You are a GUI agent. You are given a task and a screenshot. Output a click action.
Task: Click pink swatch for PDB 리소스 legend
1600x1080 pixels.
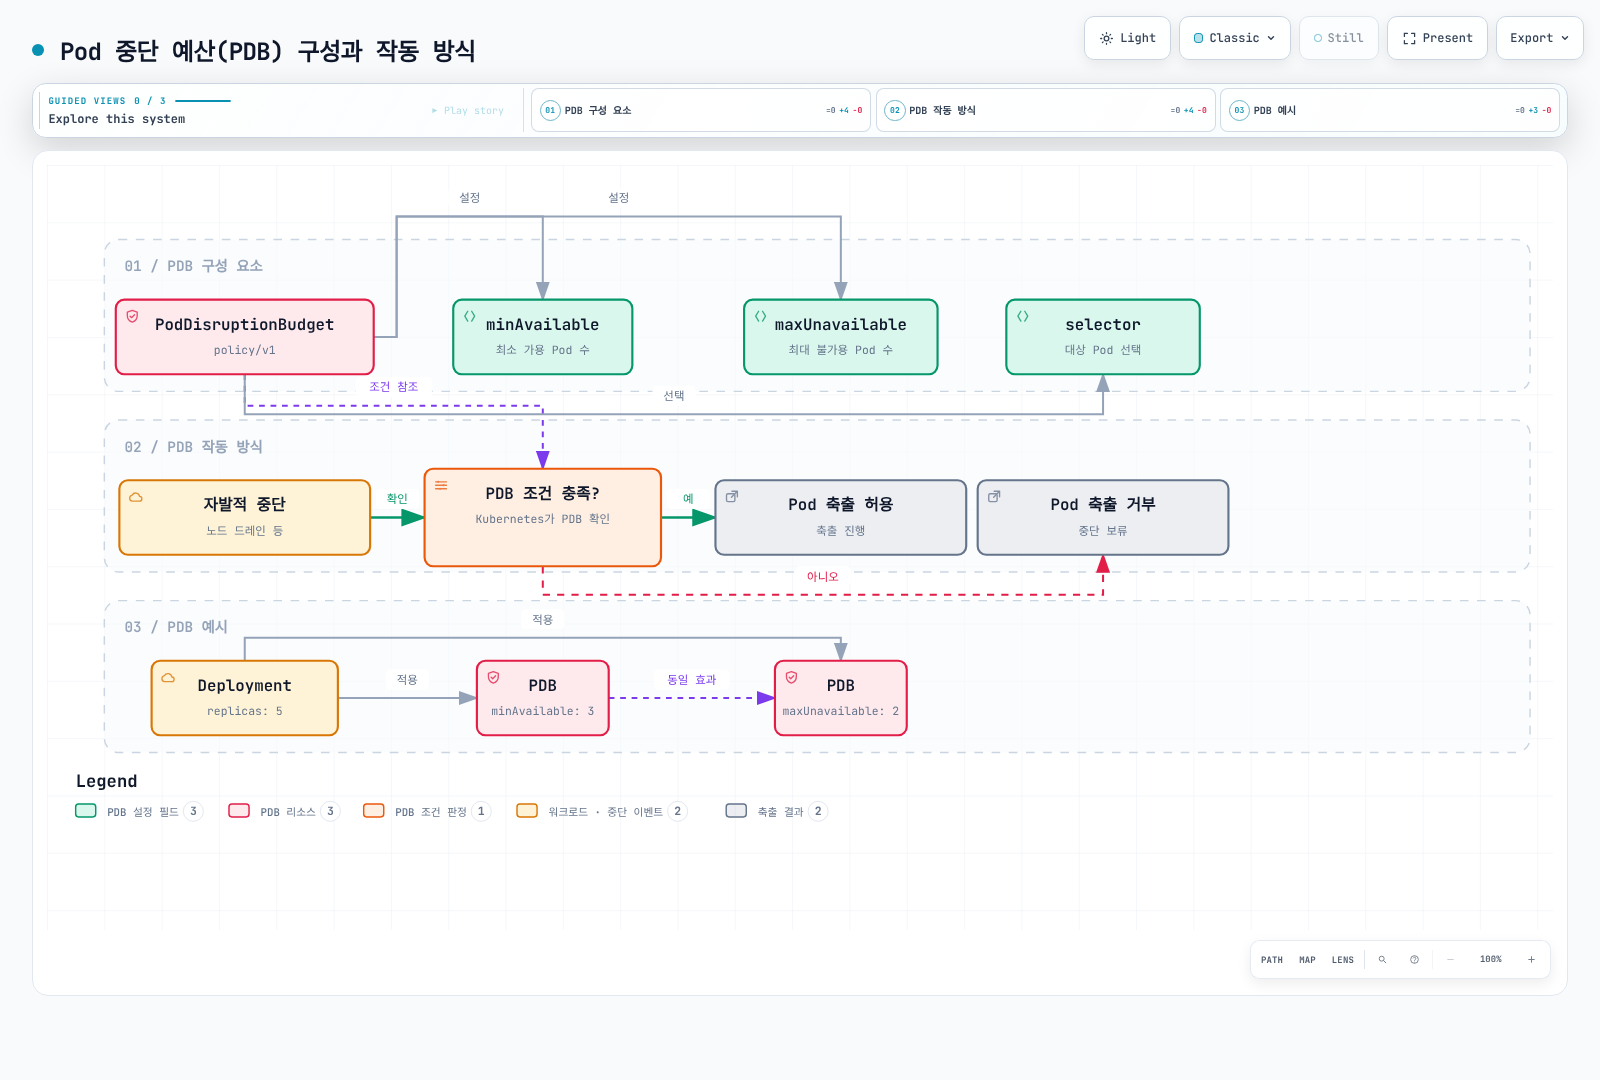coord(239,811)
